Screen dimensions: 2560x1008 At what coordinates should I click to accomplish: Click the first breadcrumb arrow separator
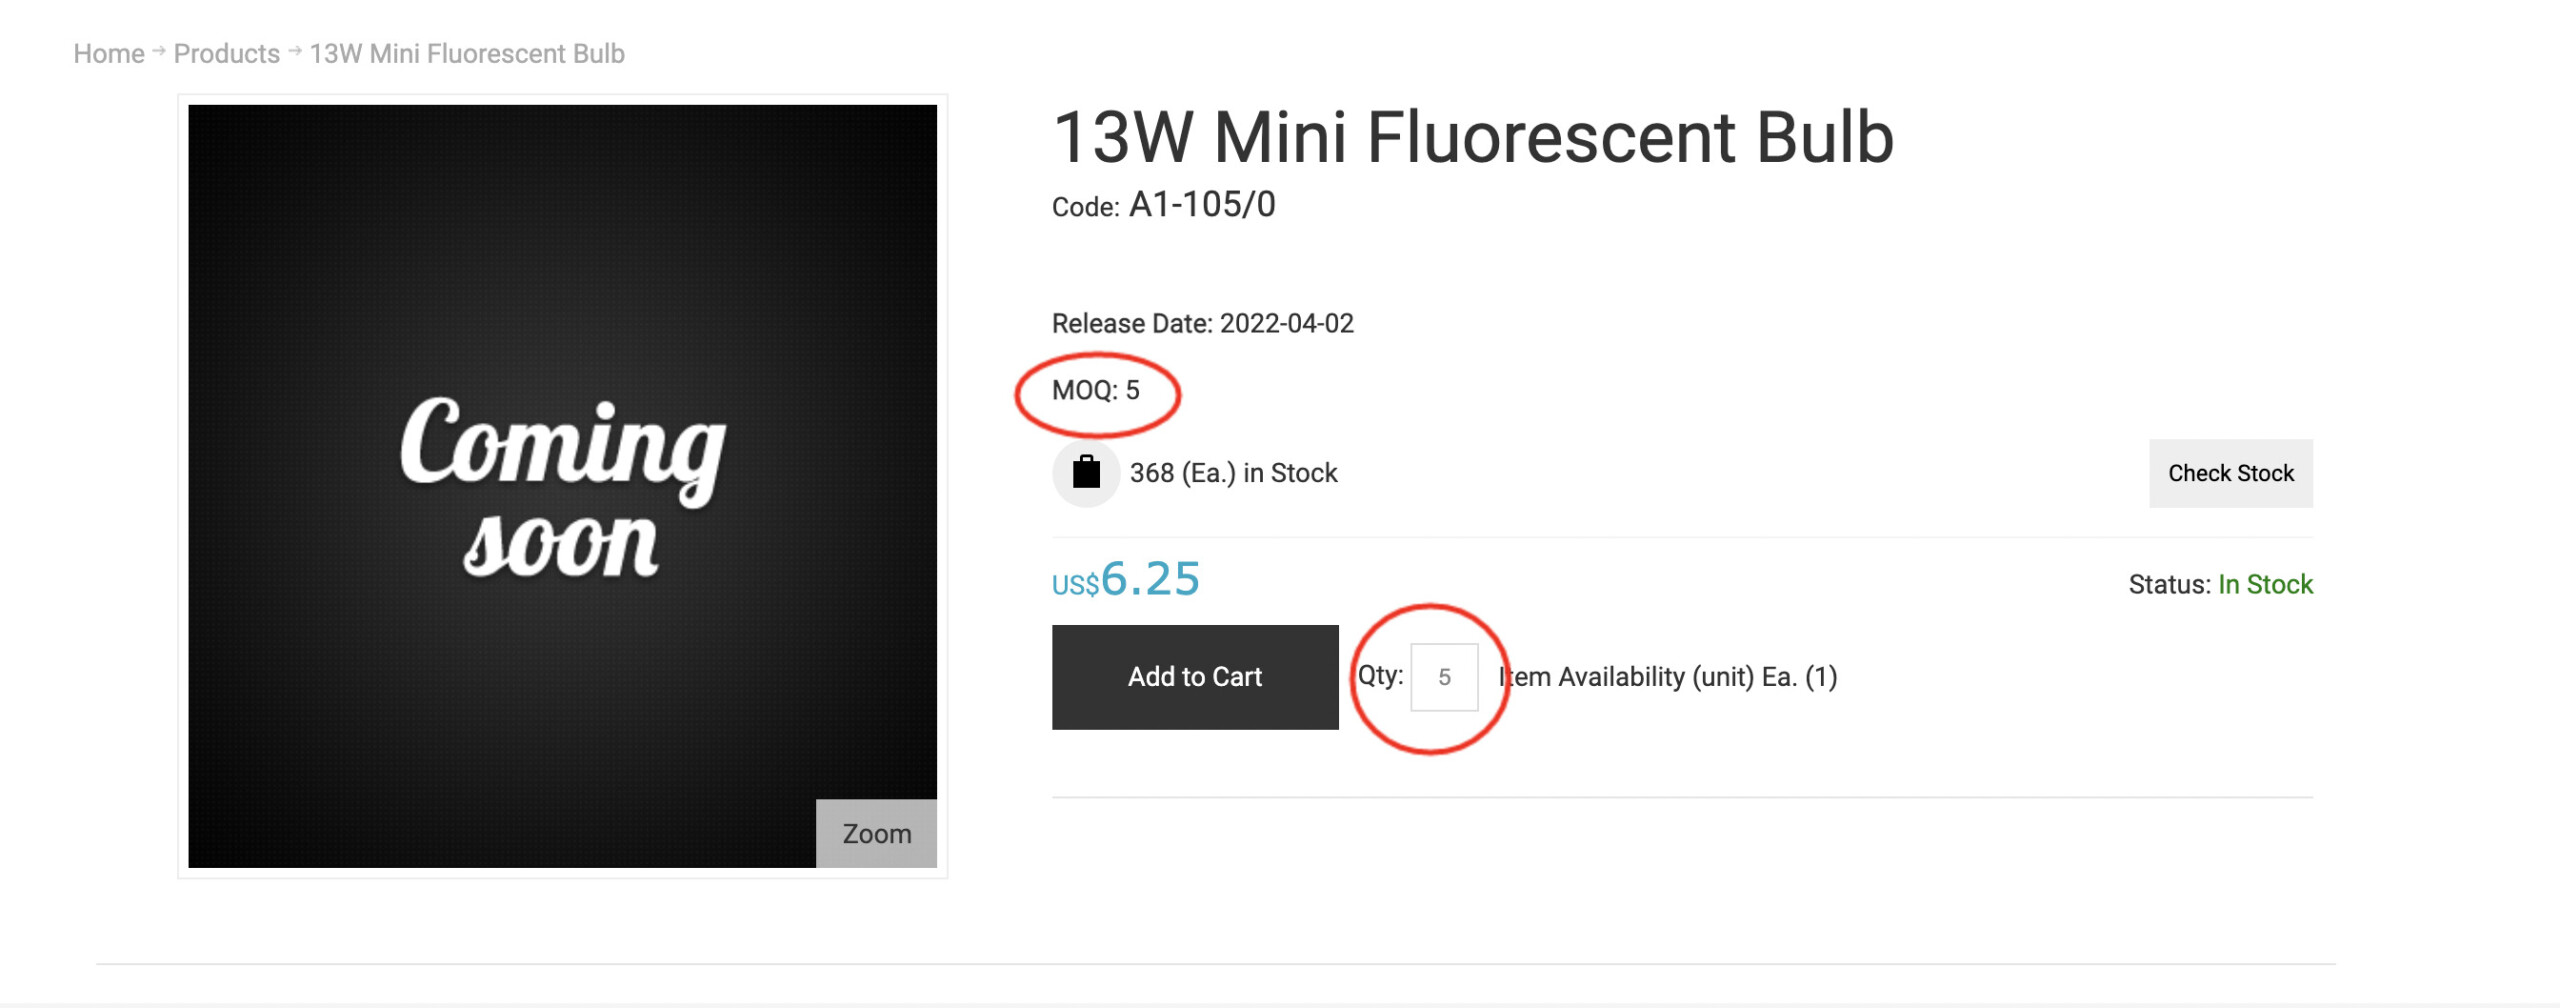(159, 51)
